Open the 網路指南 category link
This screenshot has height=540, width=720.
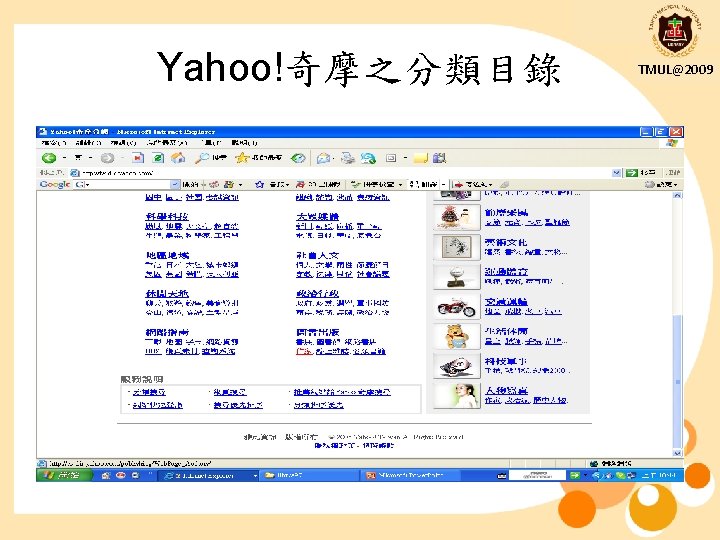[x=167, y=332]
